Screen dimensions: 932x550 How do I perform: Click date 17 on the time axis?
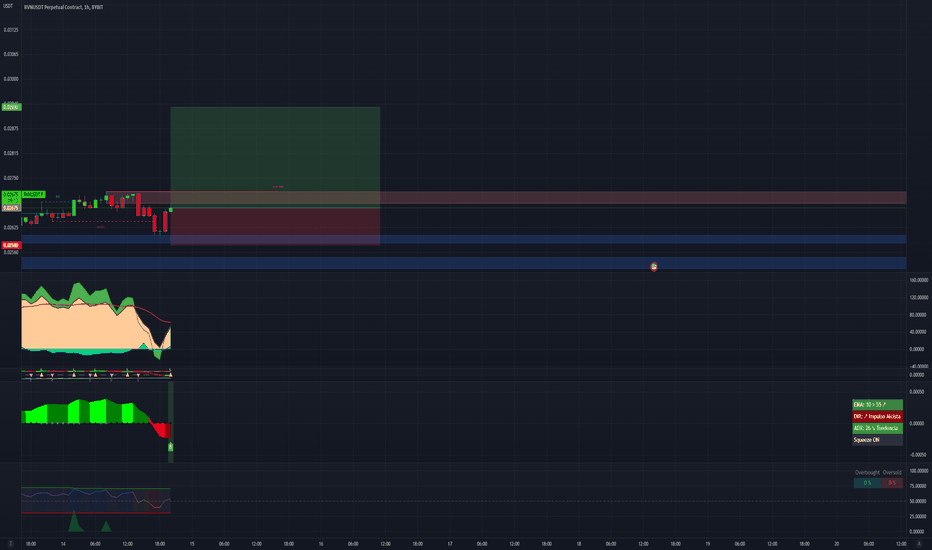450,543
